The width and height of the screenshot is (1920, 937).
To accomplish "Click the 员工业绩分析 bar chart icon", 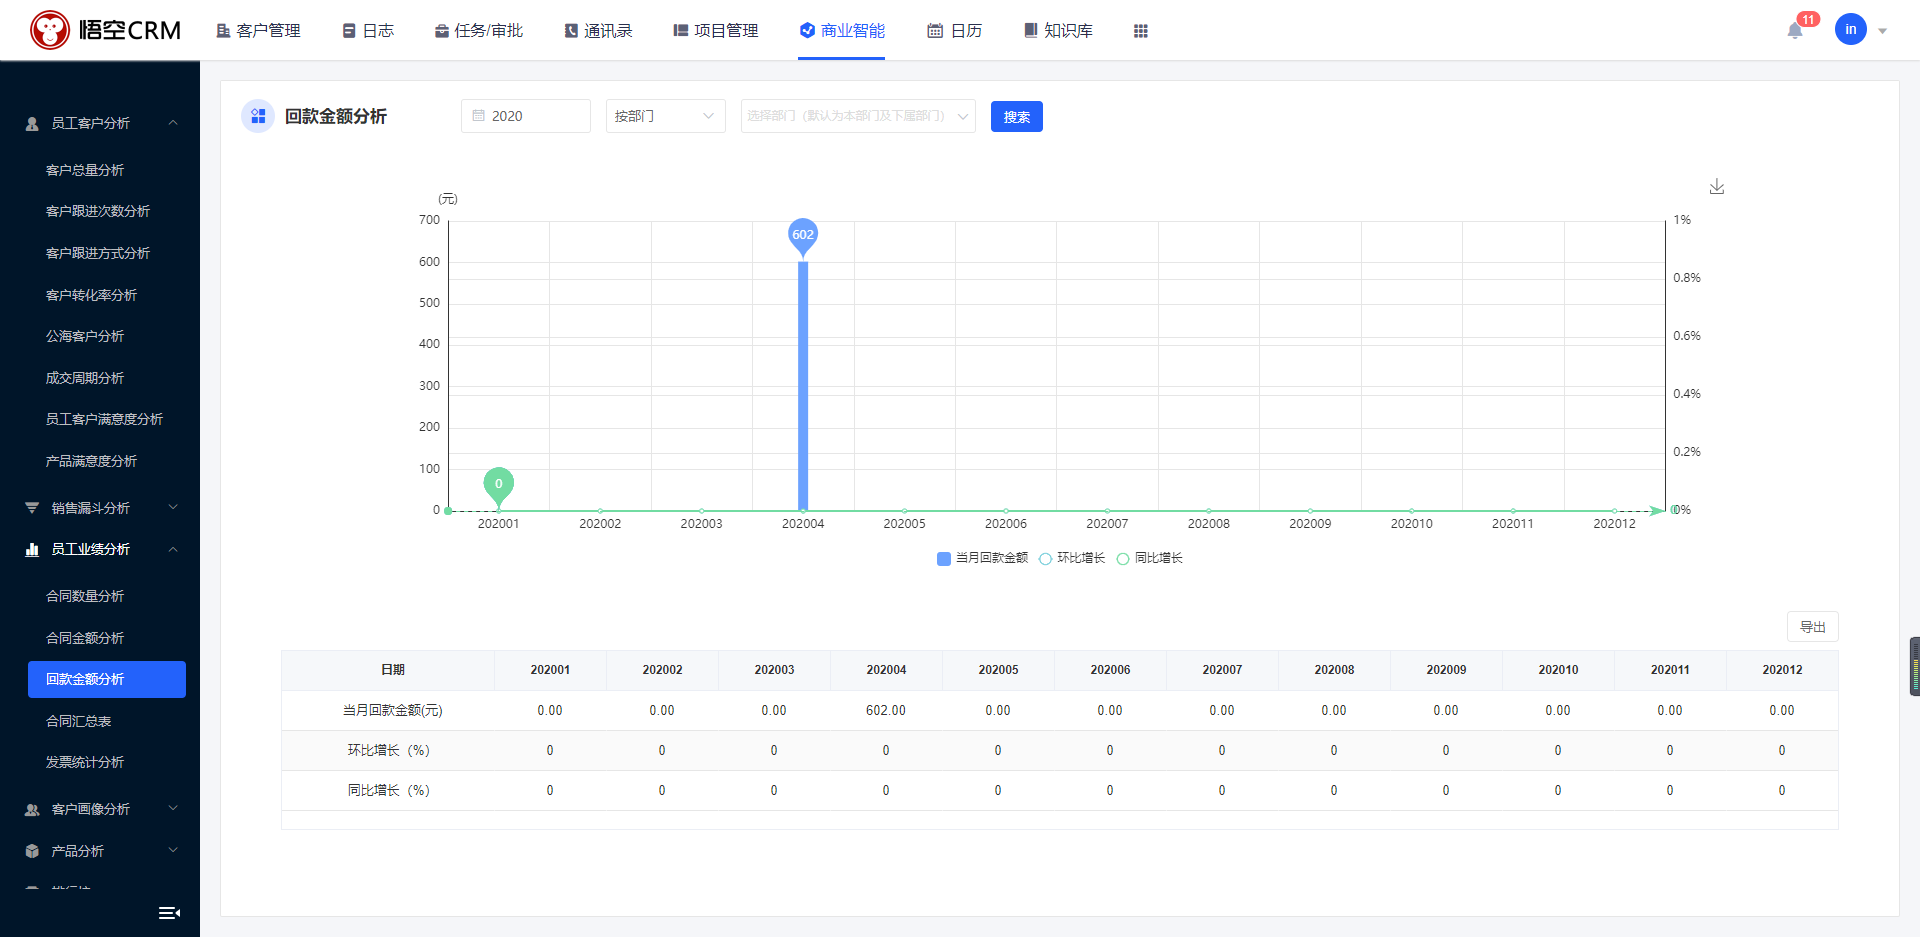I will pyautogui.click(x=32, y=549).
